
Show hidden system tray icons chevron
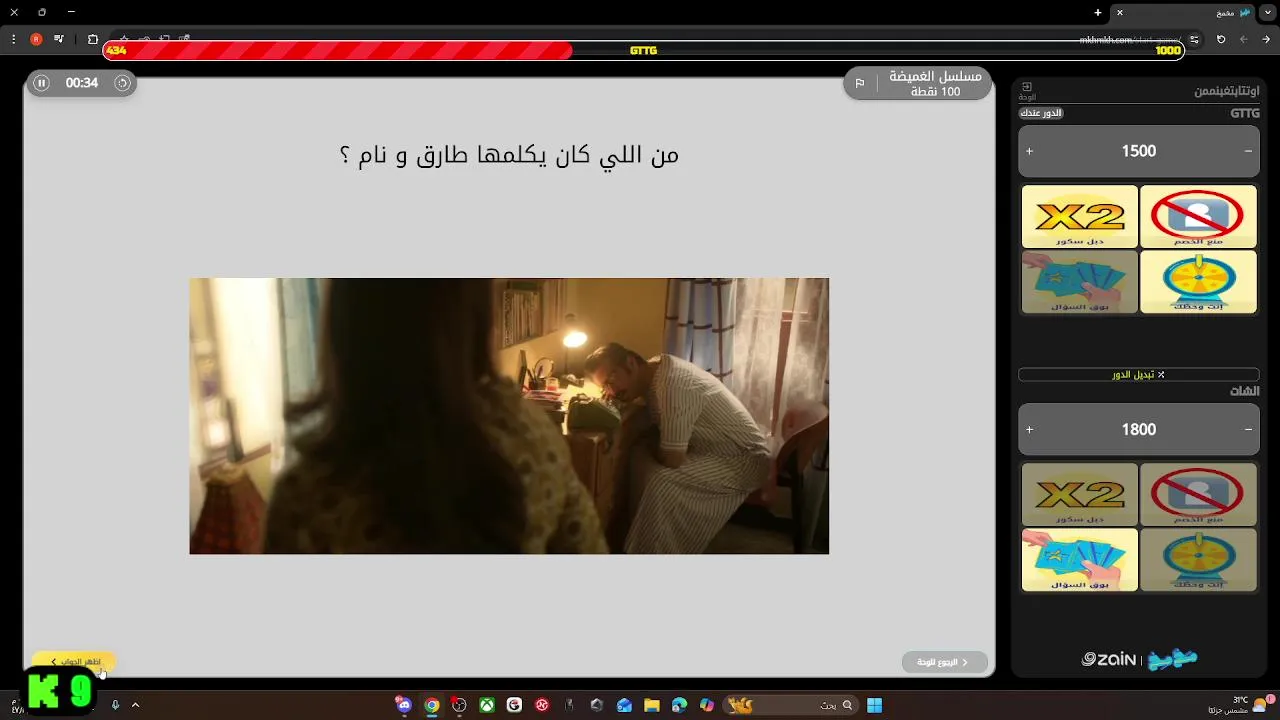[x=135, y=705]
